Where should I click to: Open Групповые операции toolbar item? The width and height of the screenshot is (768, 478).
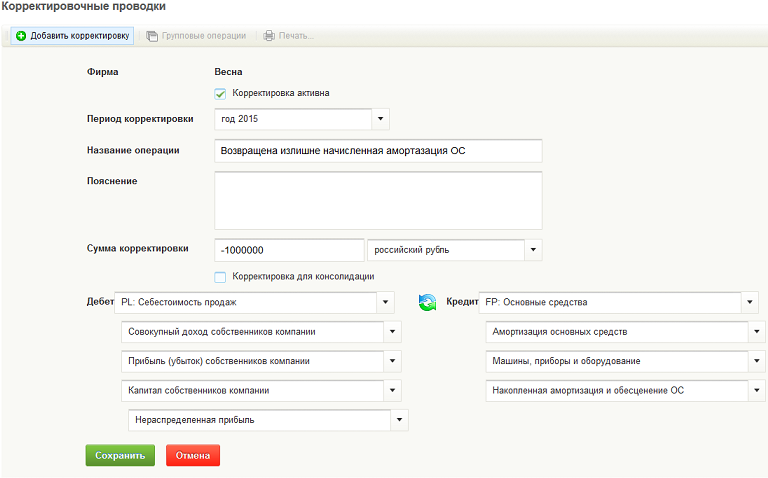(196, 36)
